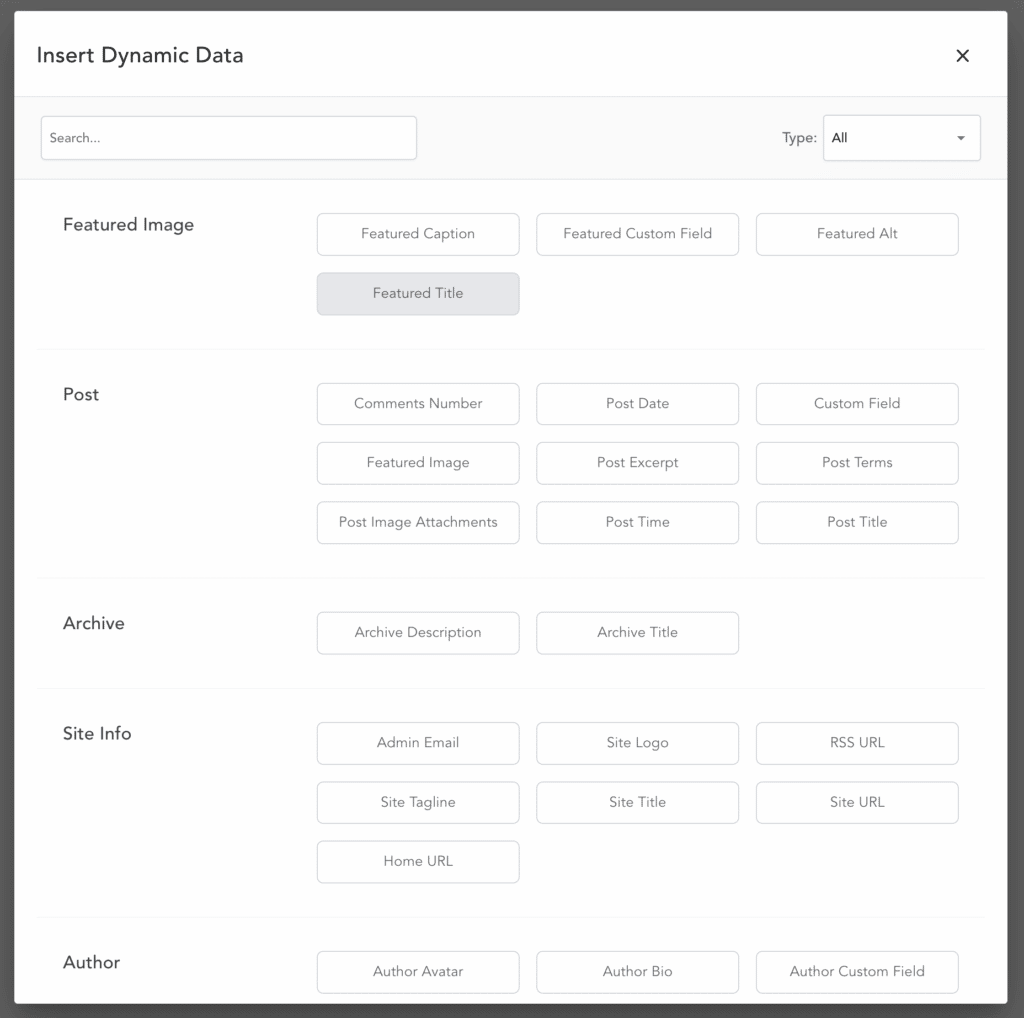1024x1018 pixels.
Task: Select the Featured Alt option
Action: tap(857, 234)
